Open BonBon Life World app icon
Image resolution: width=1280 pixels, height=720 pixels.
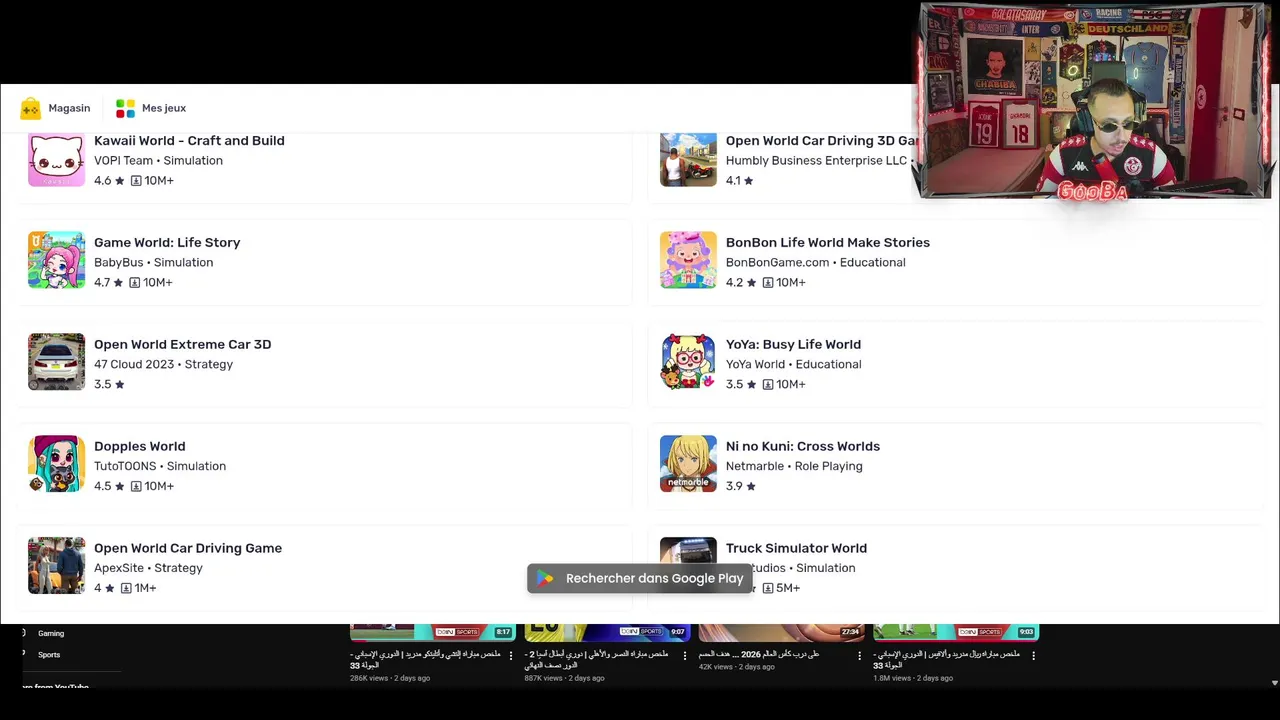tap(688, 260)
